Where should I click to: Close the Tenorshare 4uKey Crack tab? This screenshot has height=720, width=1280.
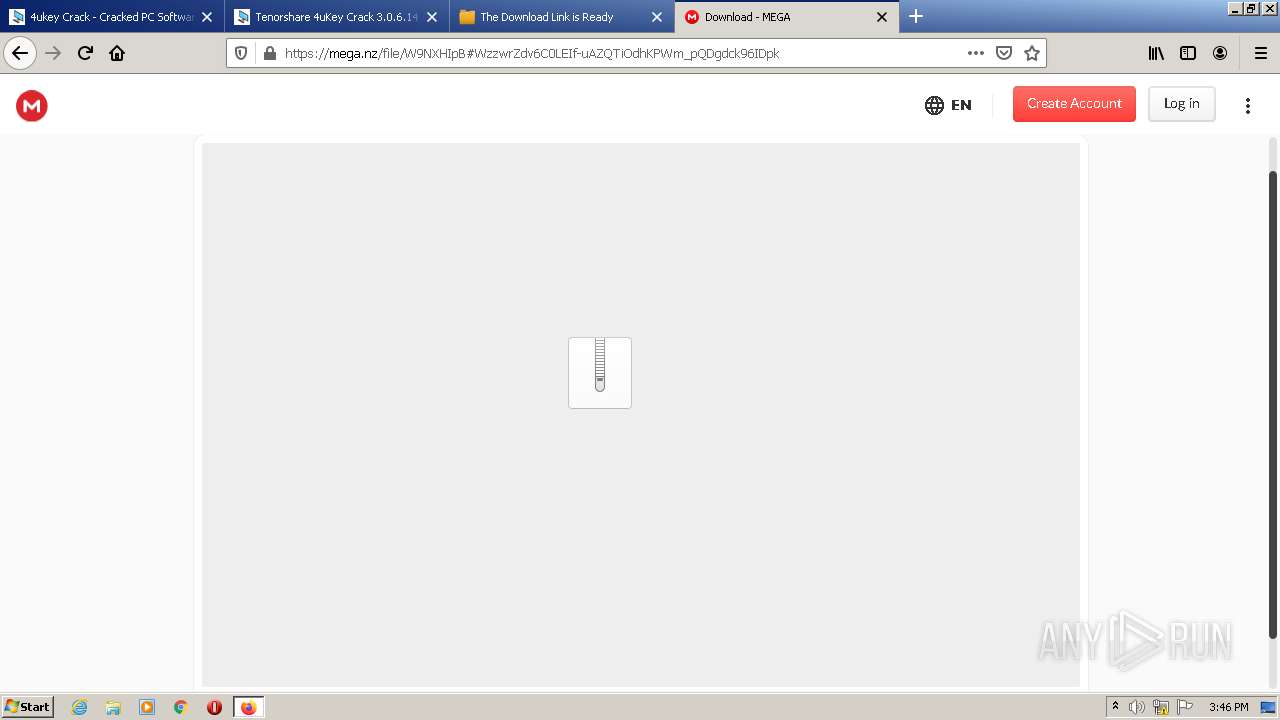point(432,17)
